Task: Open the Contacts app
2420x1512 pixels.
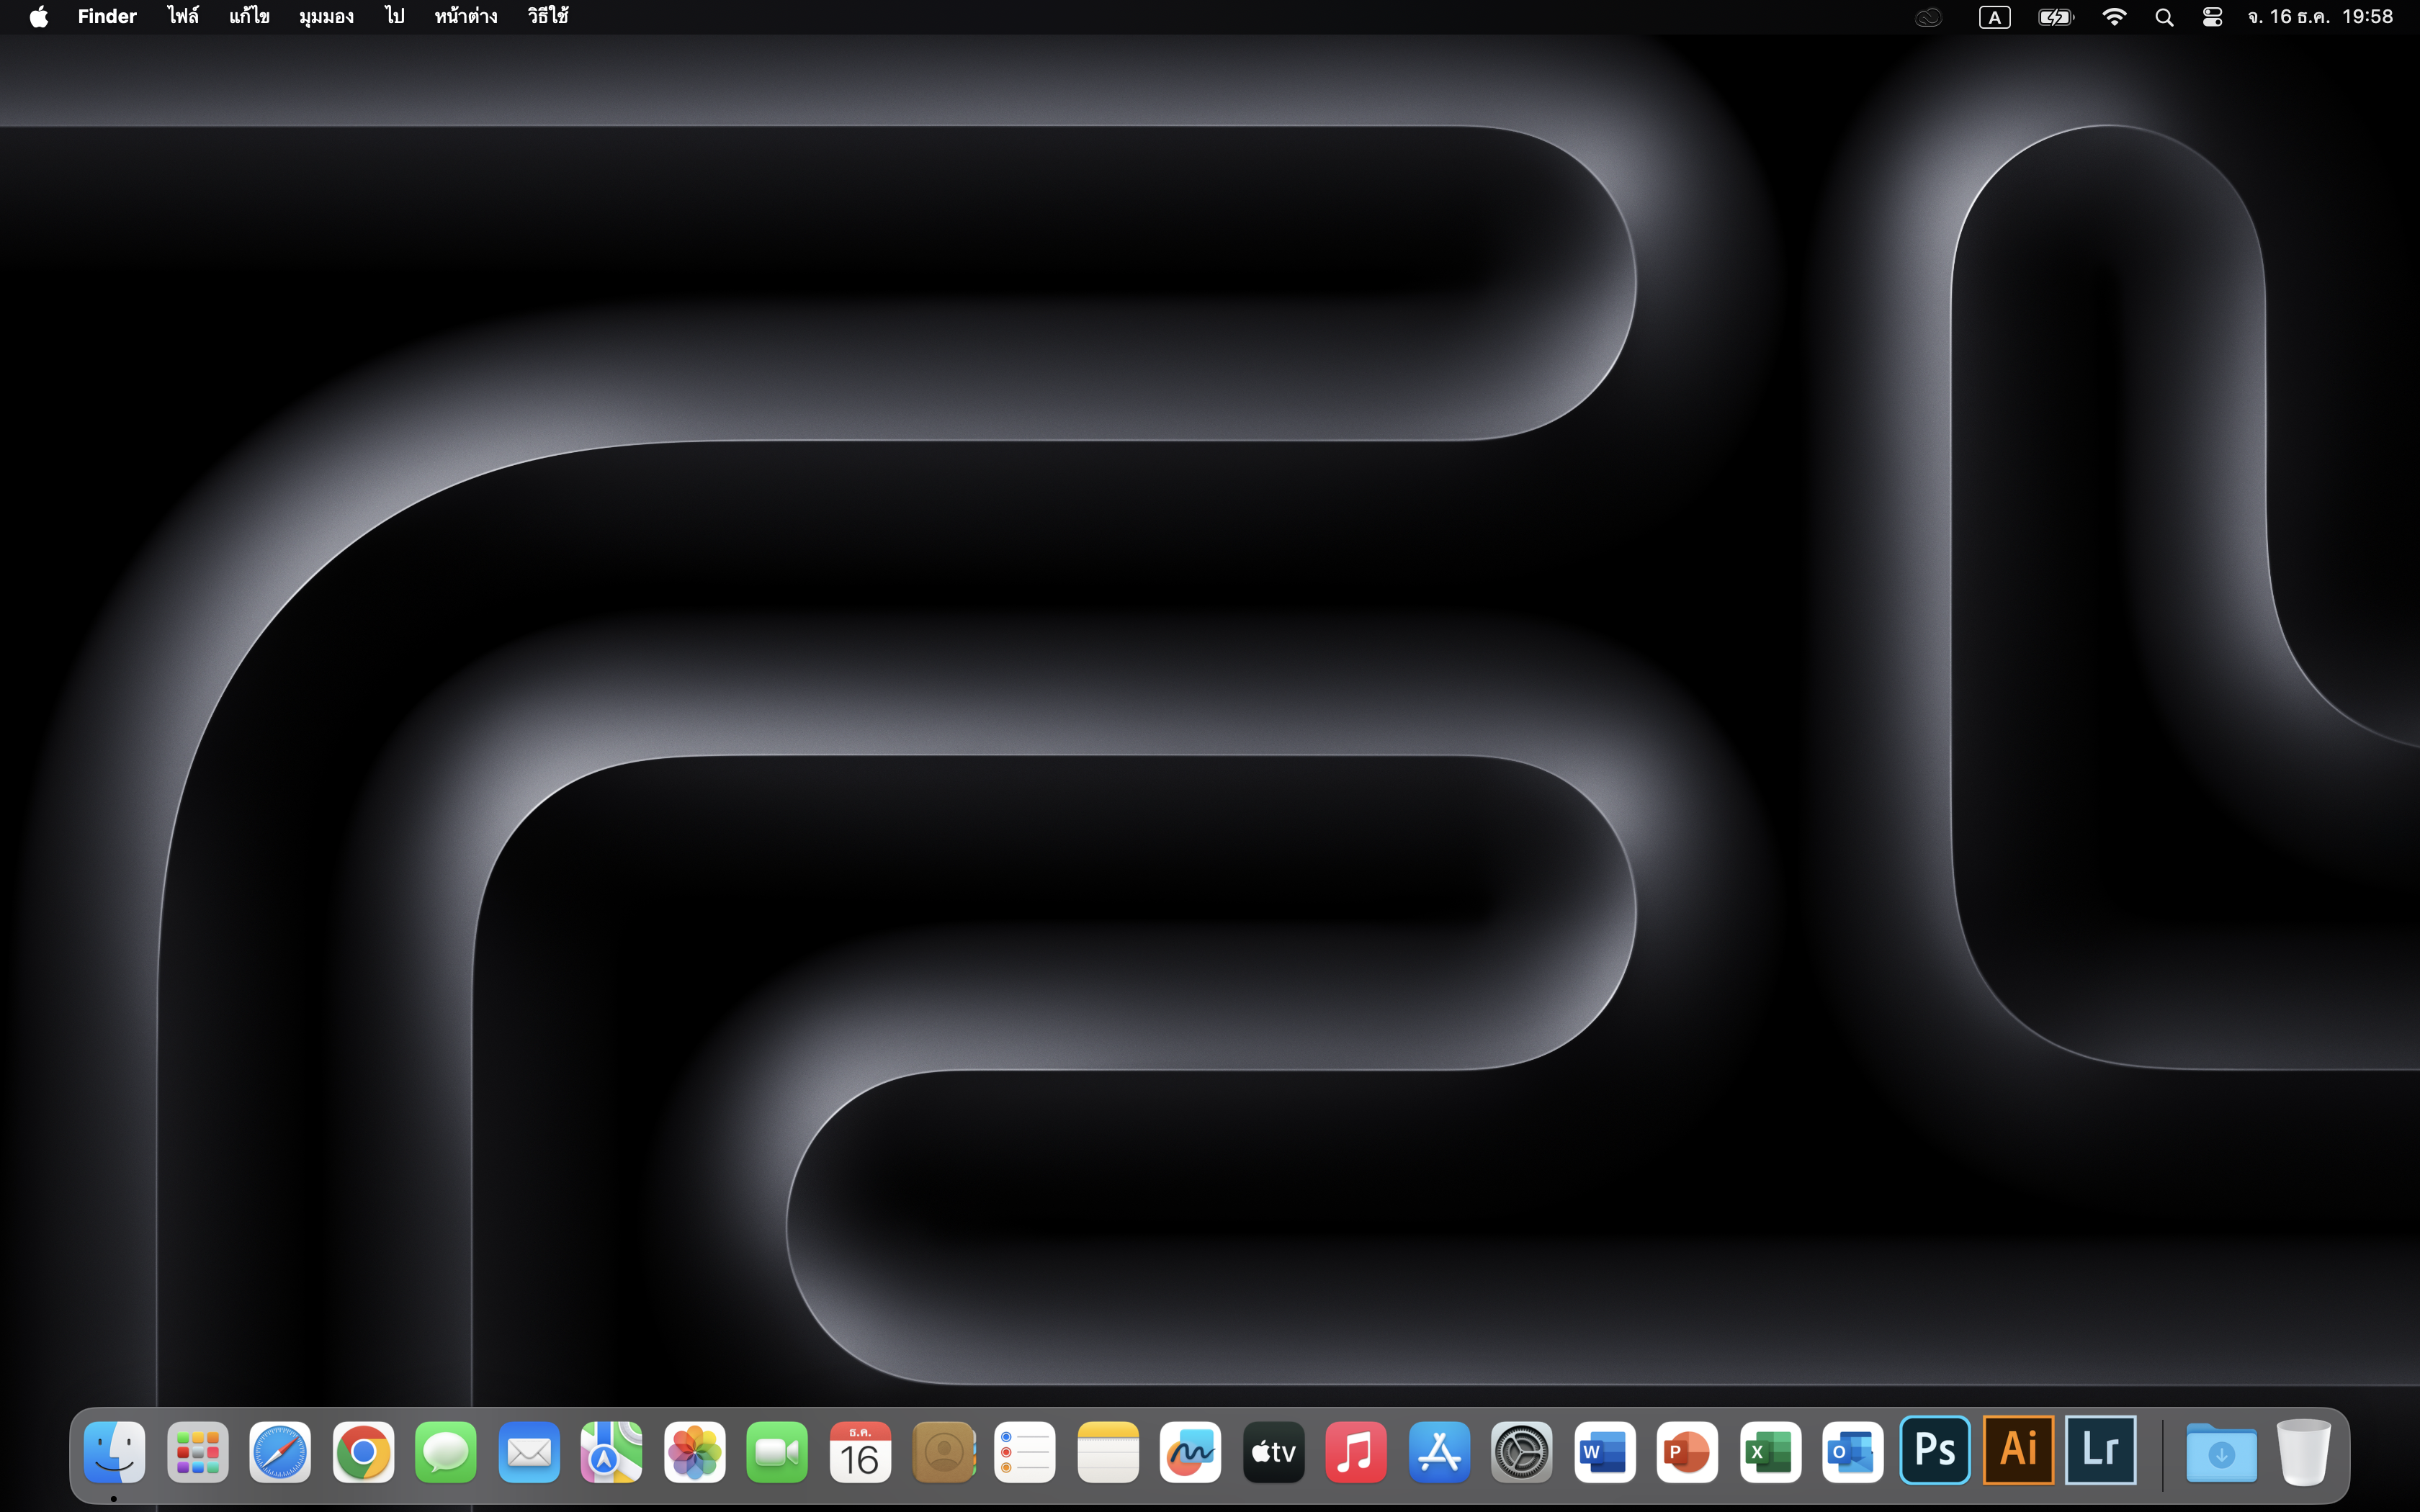Action: point(943,1451)
